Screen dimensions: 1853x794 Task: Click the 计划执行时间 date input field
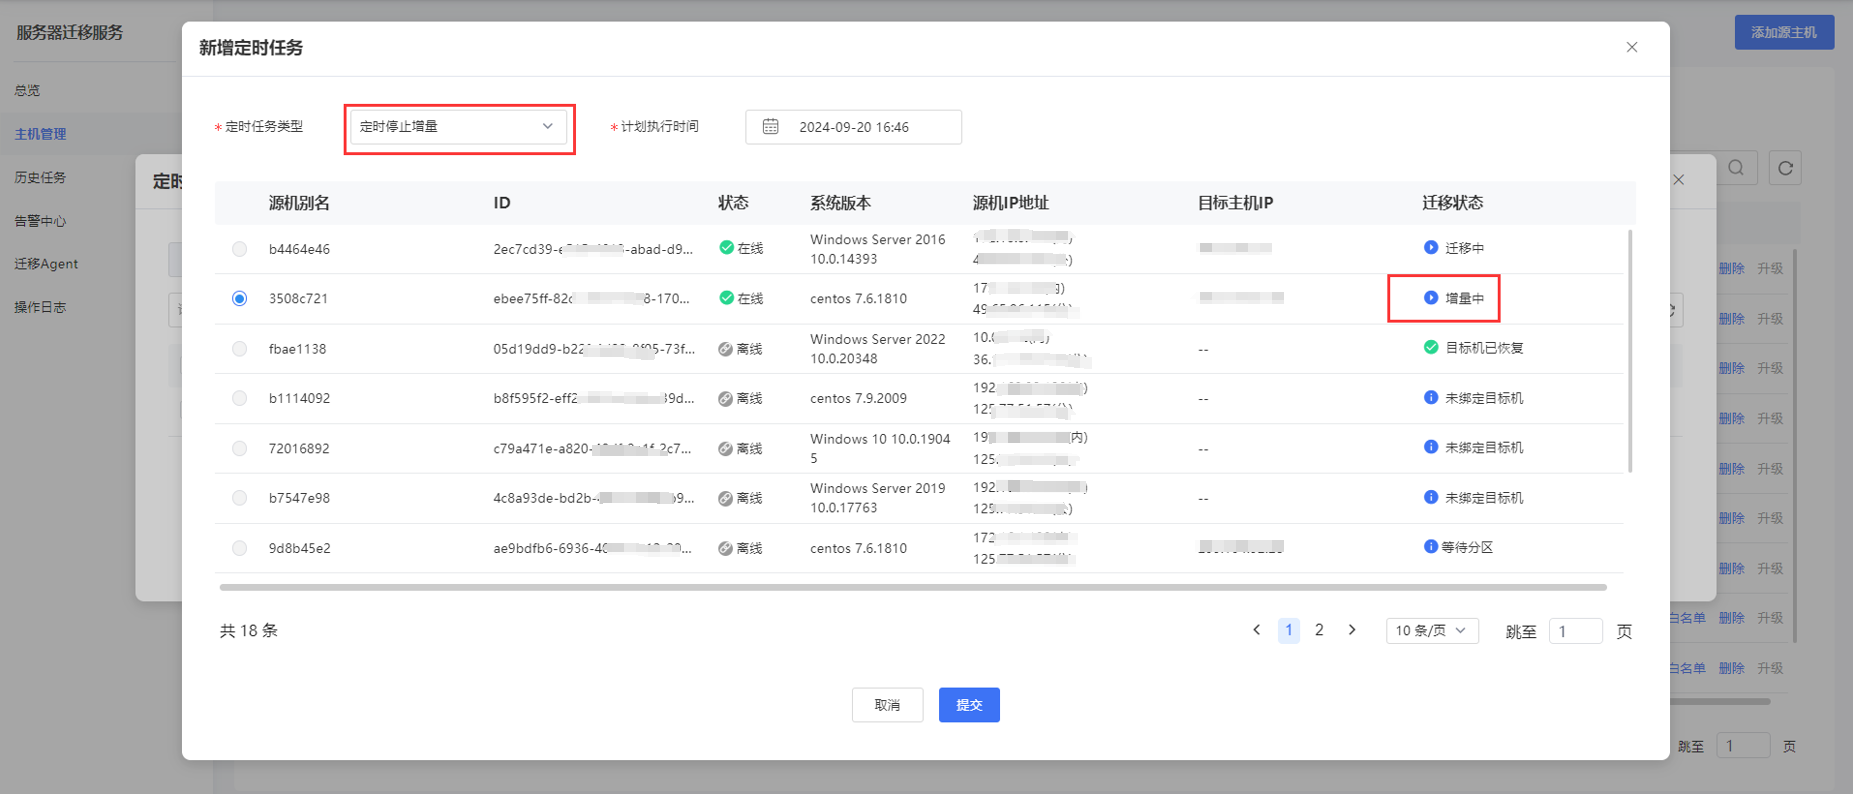click(x=853, y=127)
